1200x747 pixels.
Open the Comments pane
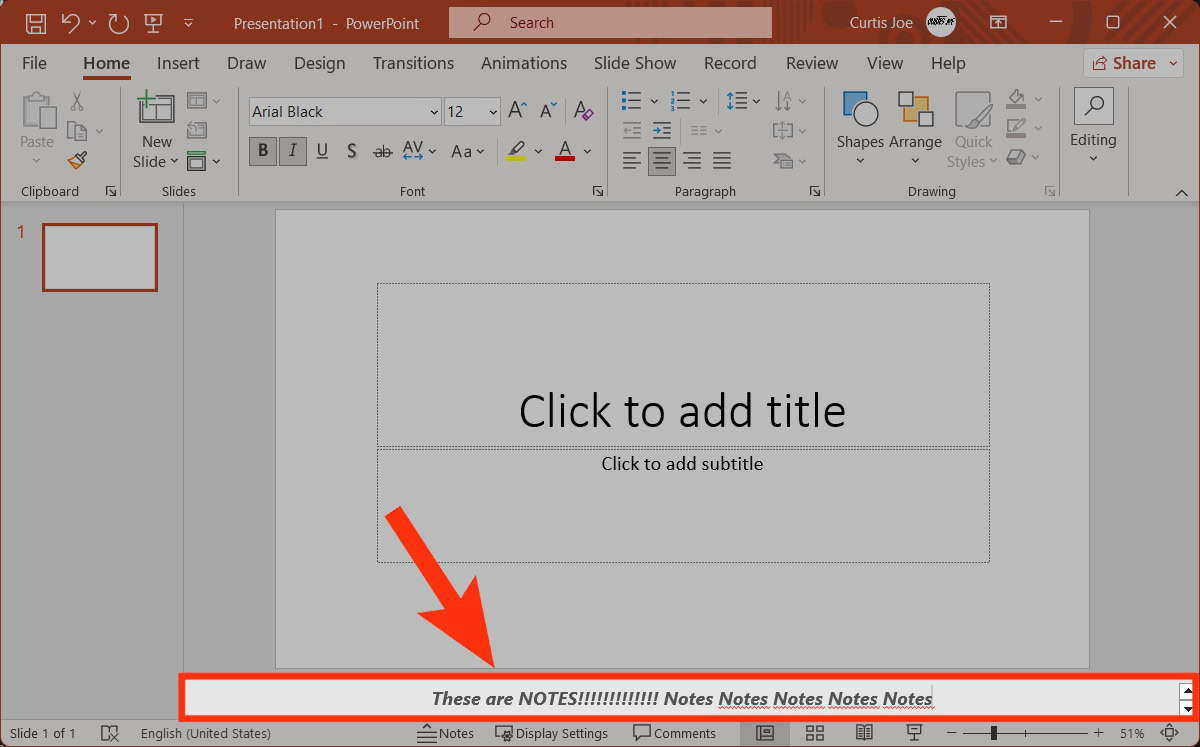(674, 733)
